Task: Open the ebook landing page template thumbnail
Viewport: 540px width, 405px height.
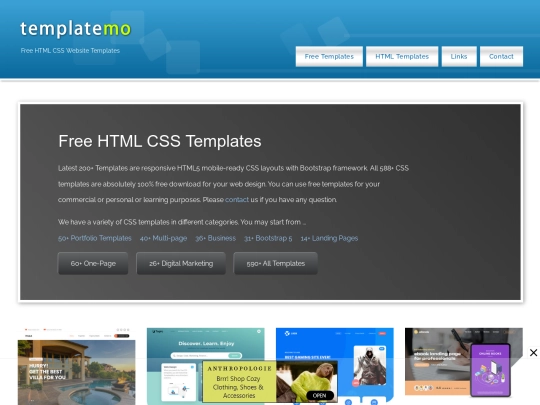Action: point(464,362)
